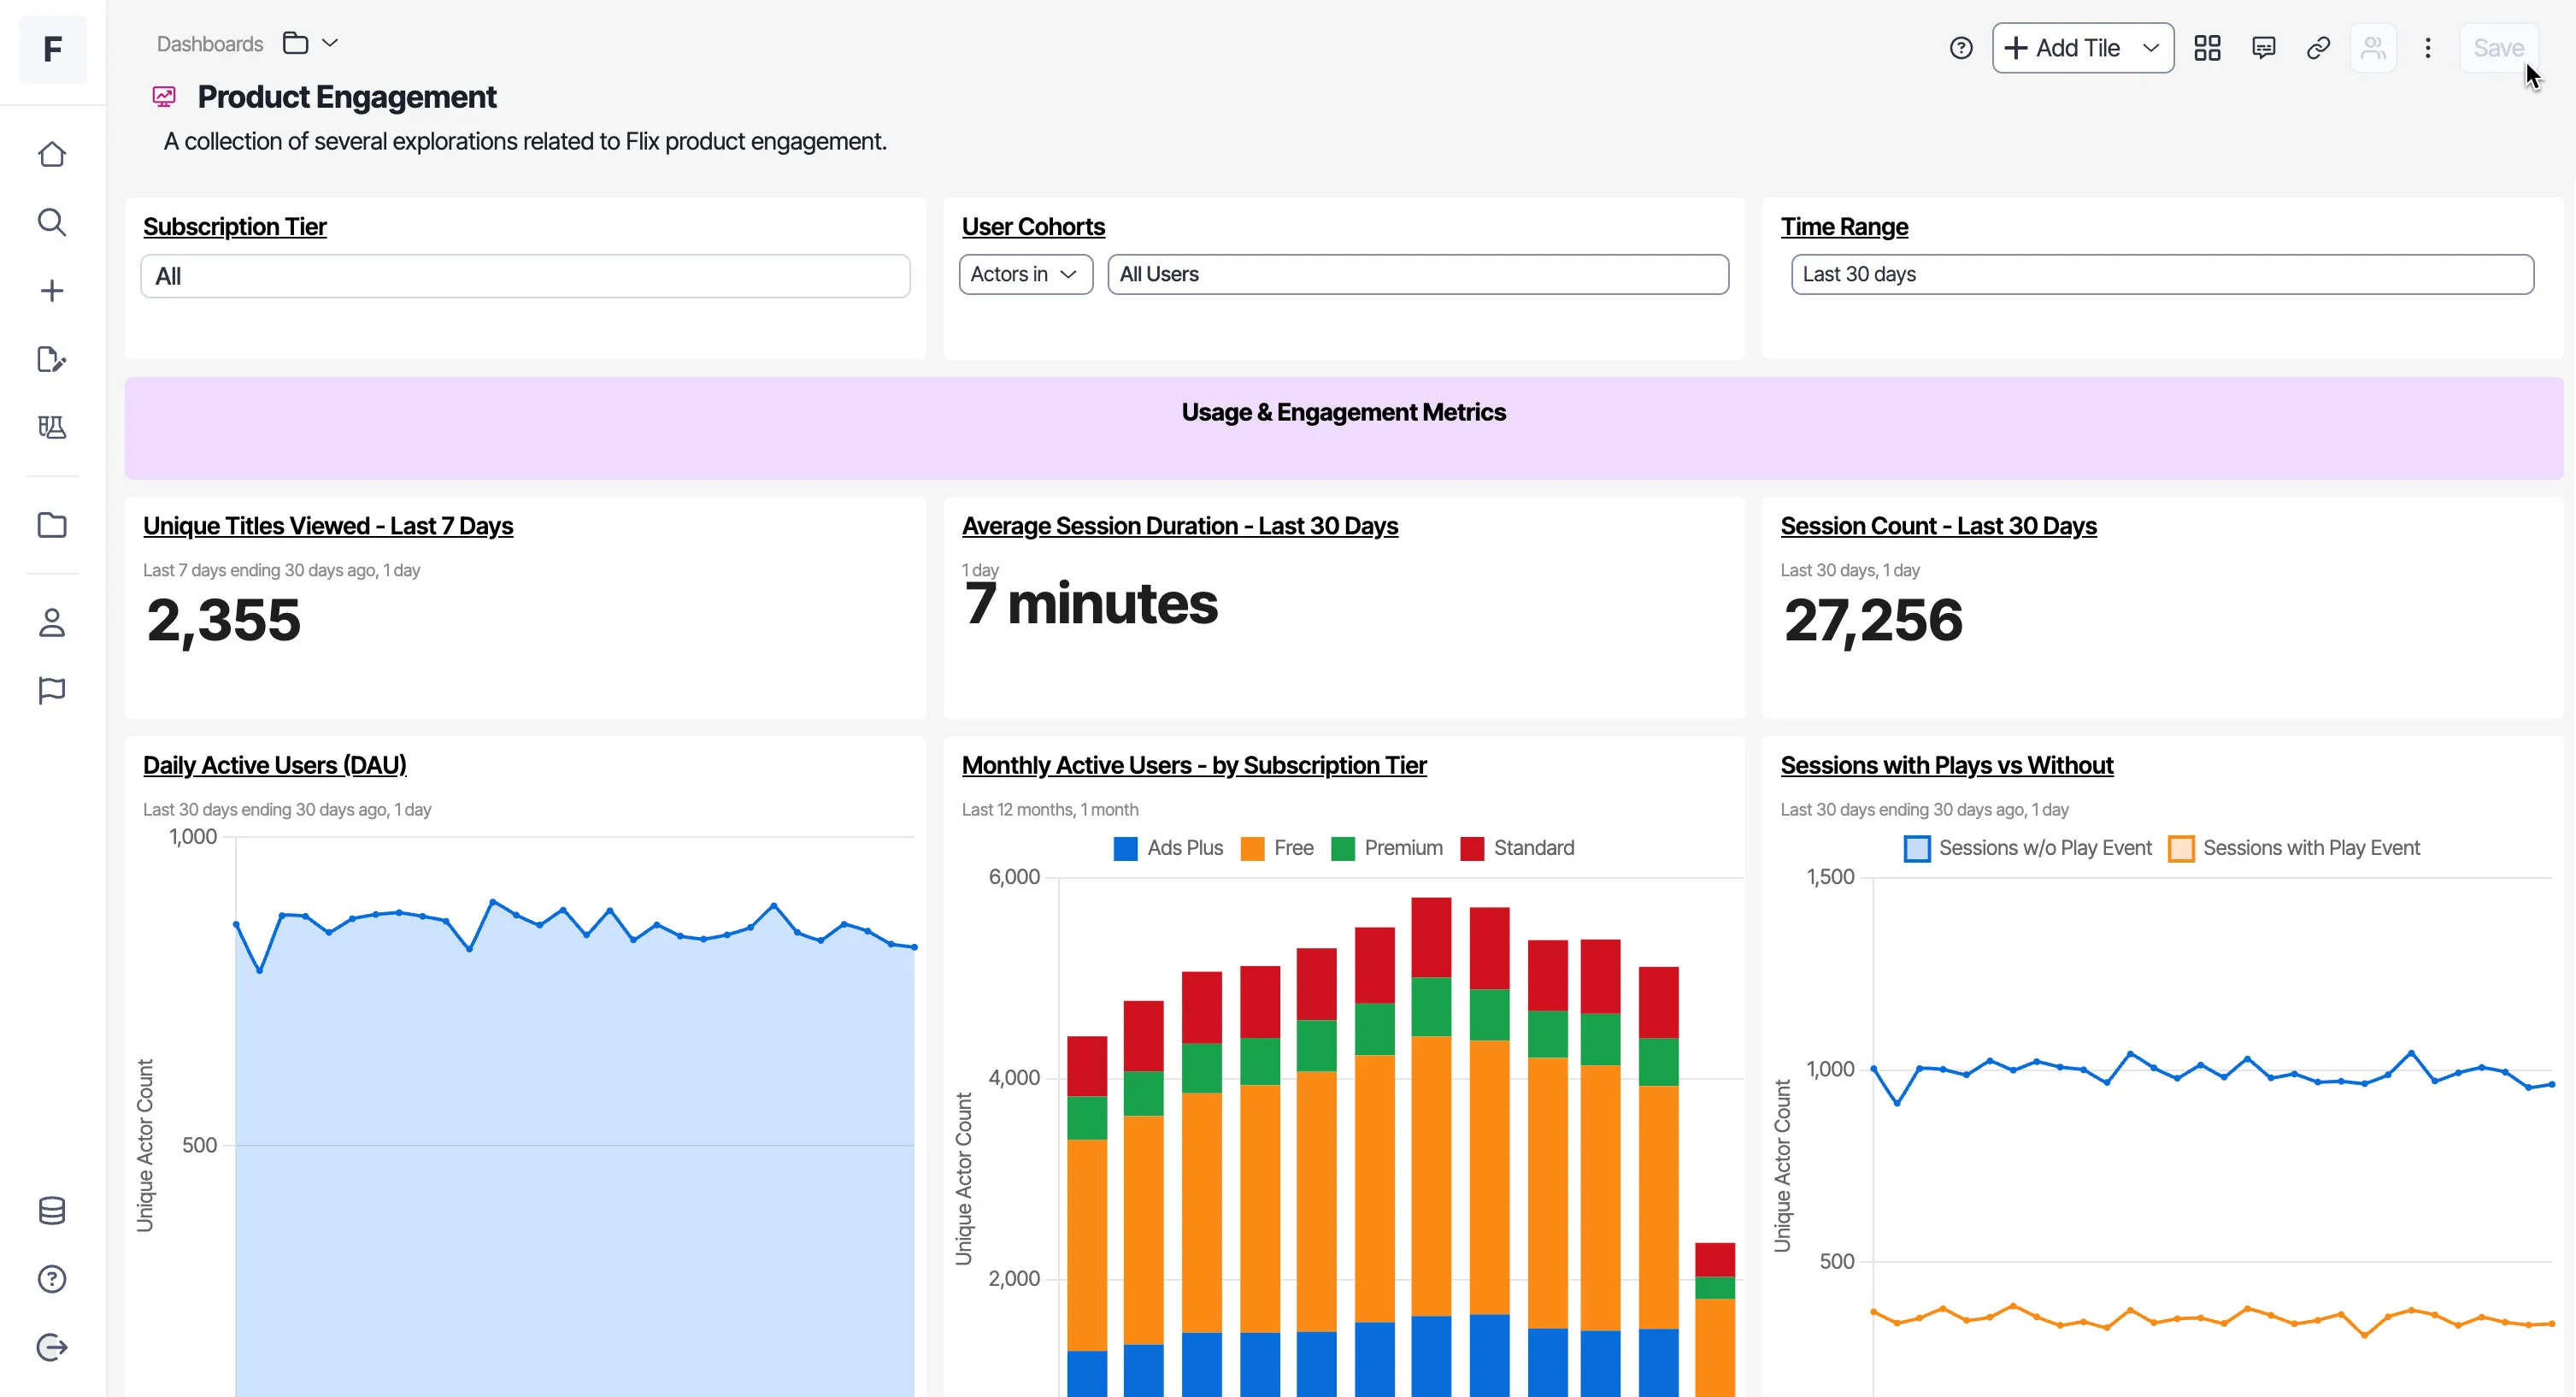Click the log out icon
This screenshot has width=2576, height=1397.
(x=52, y=1347)
